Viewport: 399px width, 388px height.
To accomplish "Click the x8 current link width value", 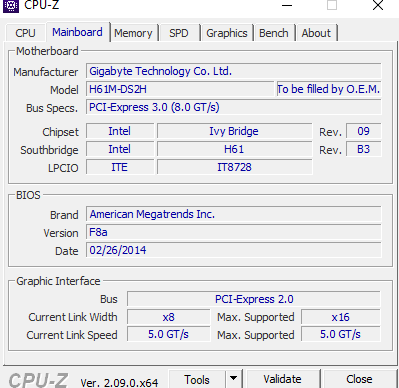I will coord(169,317).
